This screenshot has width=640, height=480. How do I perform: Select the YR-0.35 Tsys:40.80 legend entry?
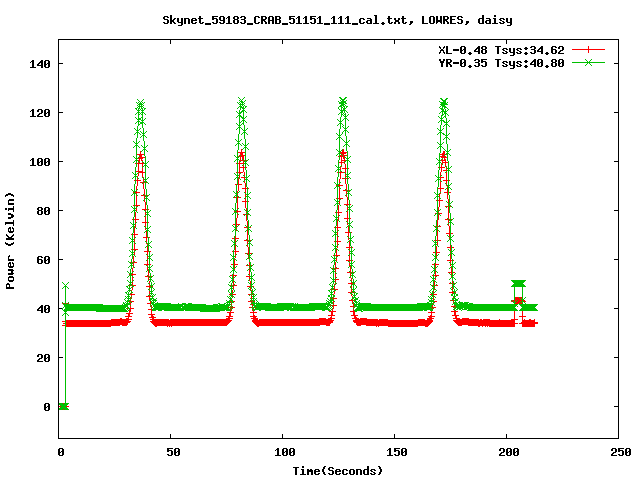[x=501, y=63]
